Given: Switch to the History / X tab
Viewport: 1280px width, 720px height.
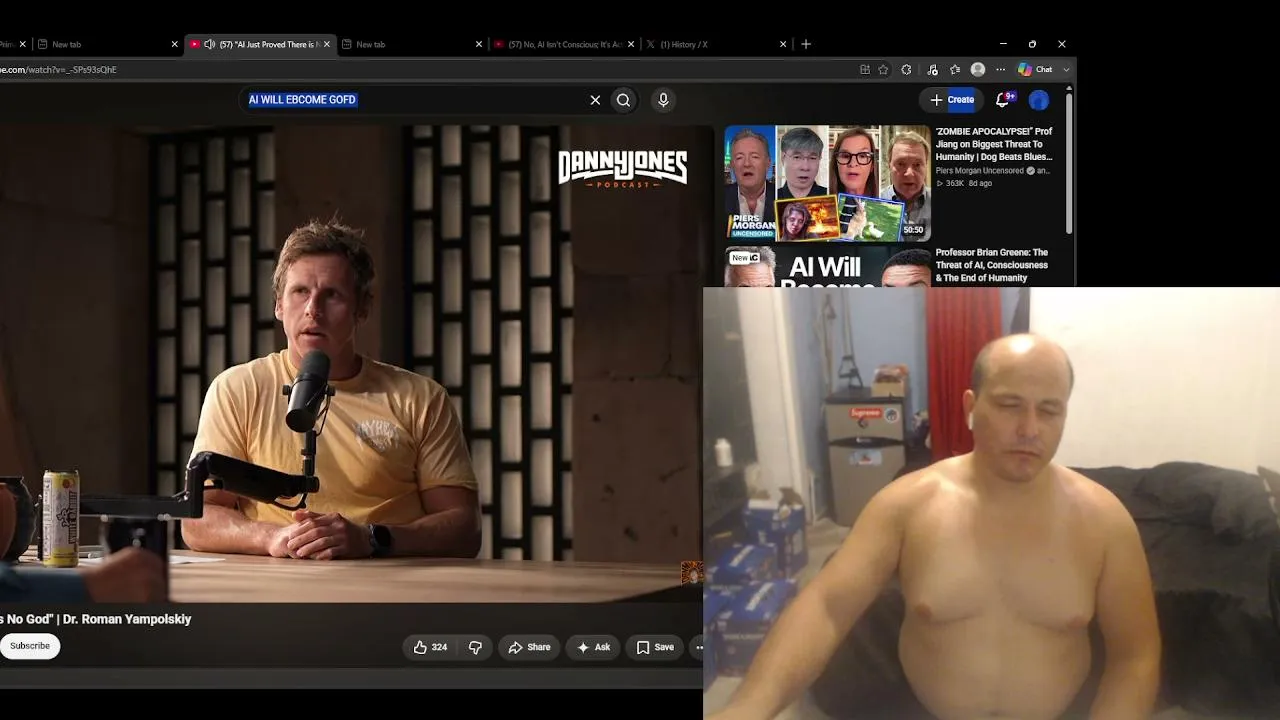Looking at the screenshot, I should (x=716, y=44).
